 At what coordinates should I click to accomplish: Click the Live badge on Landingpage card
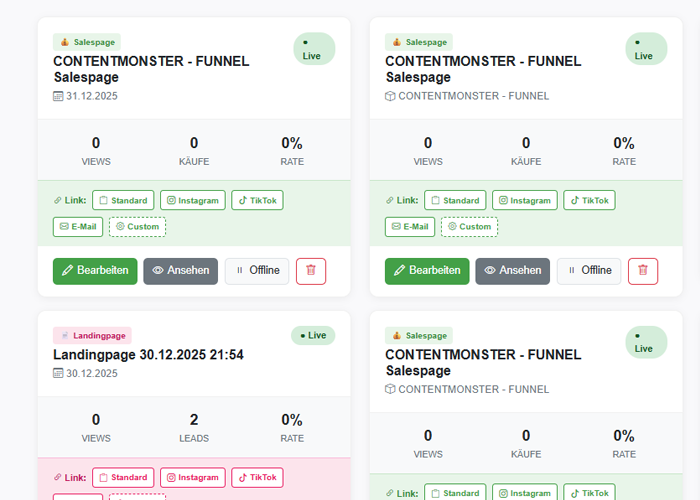coord(313,336)
